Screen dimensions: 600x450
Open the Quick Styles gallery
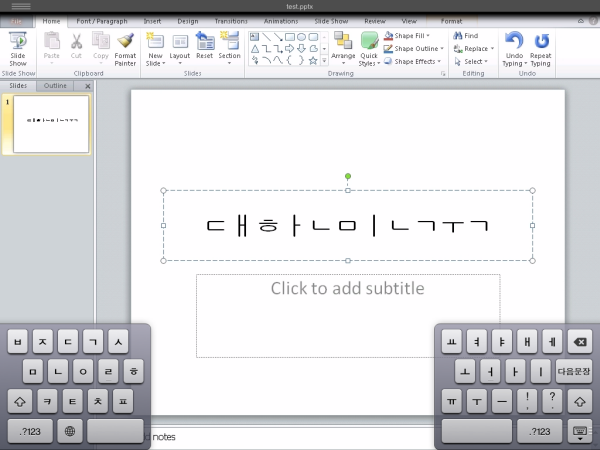click(x=369, y=49)
